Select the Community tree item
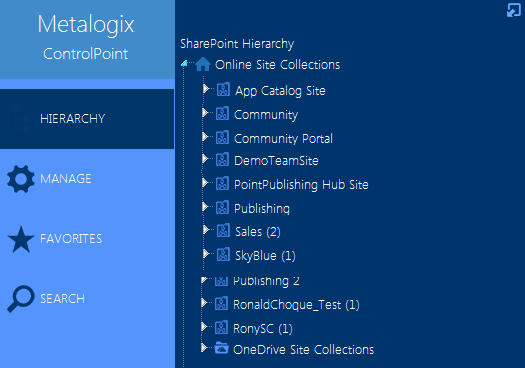 tap(266, 115)
